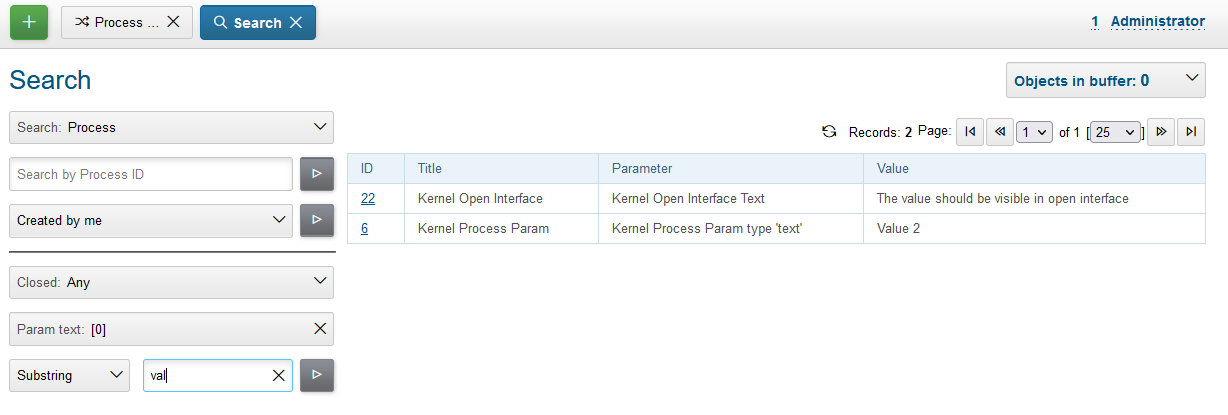Expand the Objects in buffer dropdown
1228x415 pixels.
coord(1105,80)
